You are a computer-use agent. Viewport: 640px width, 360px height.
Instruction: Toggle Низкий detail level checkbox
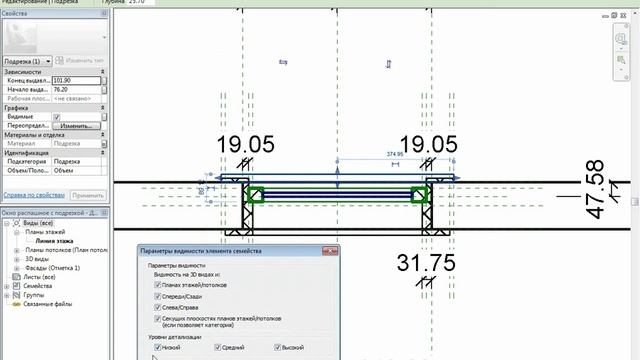click(158, 347)
